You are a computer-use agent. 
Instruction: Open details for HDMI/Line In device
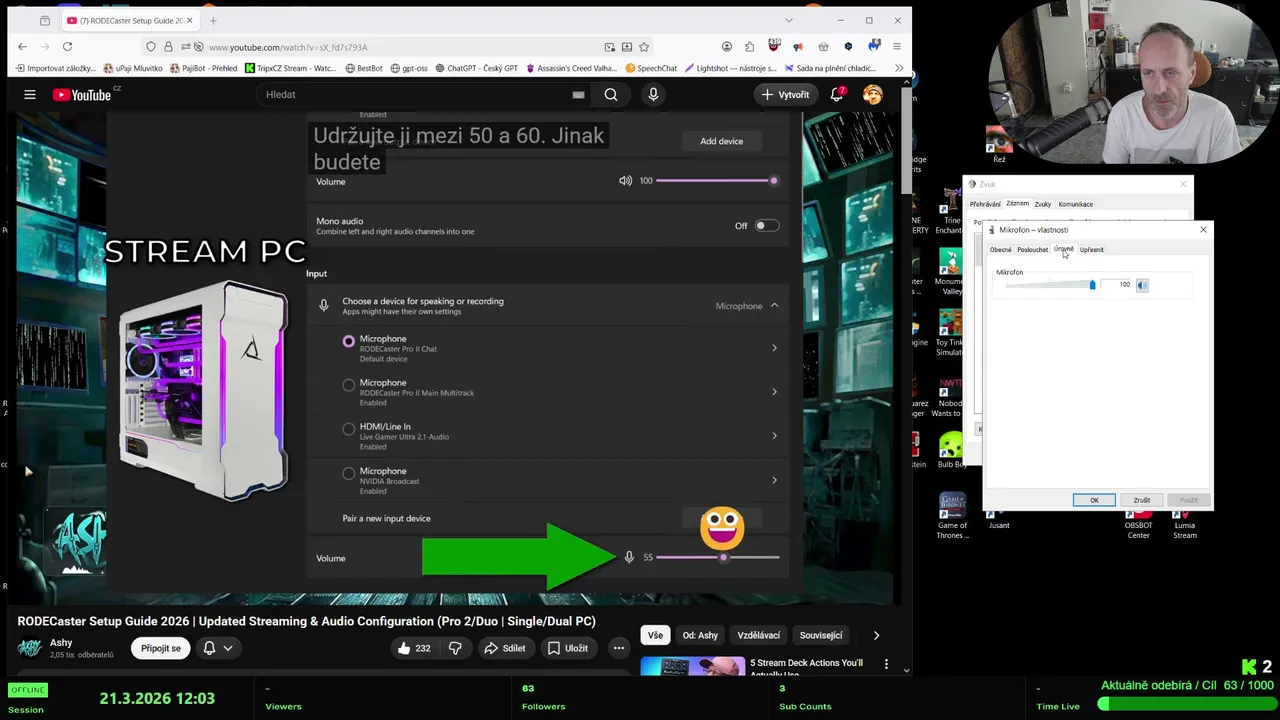tap(774, 436)
